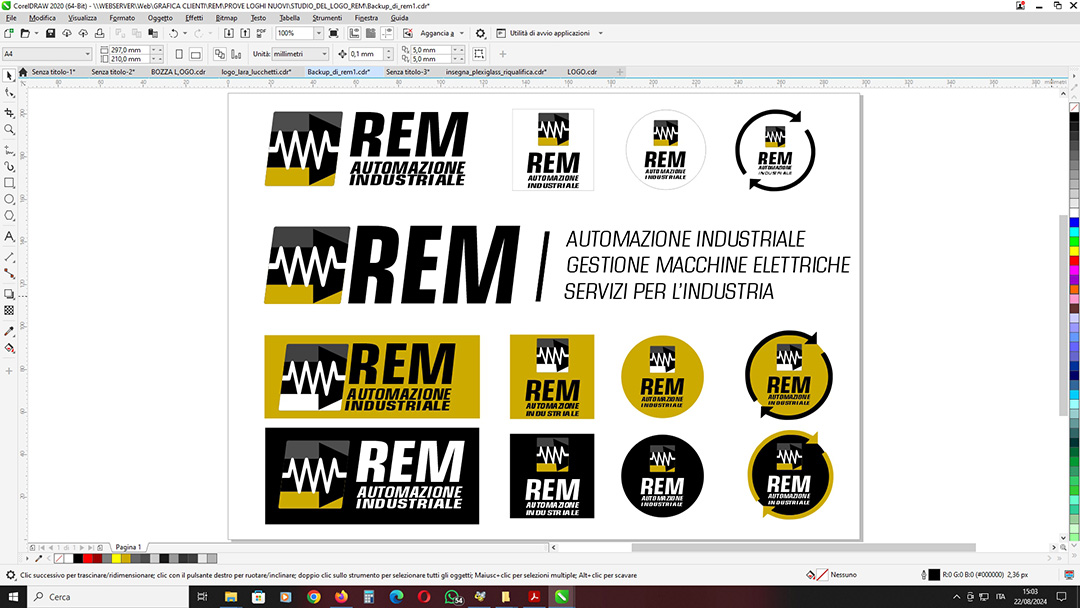Select the Crop tool in toolbox
The height and width of the screenshot is (608, 1080).
(9, 112)
